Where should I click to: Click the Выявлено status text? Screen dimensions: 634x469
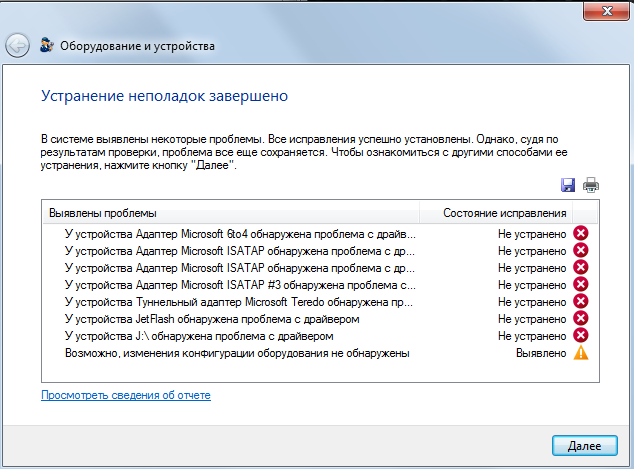(541, 353)
